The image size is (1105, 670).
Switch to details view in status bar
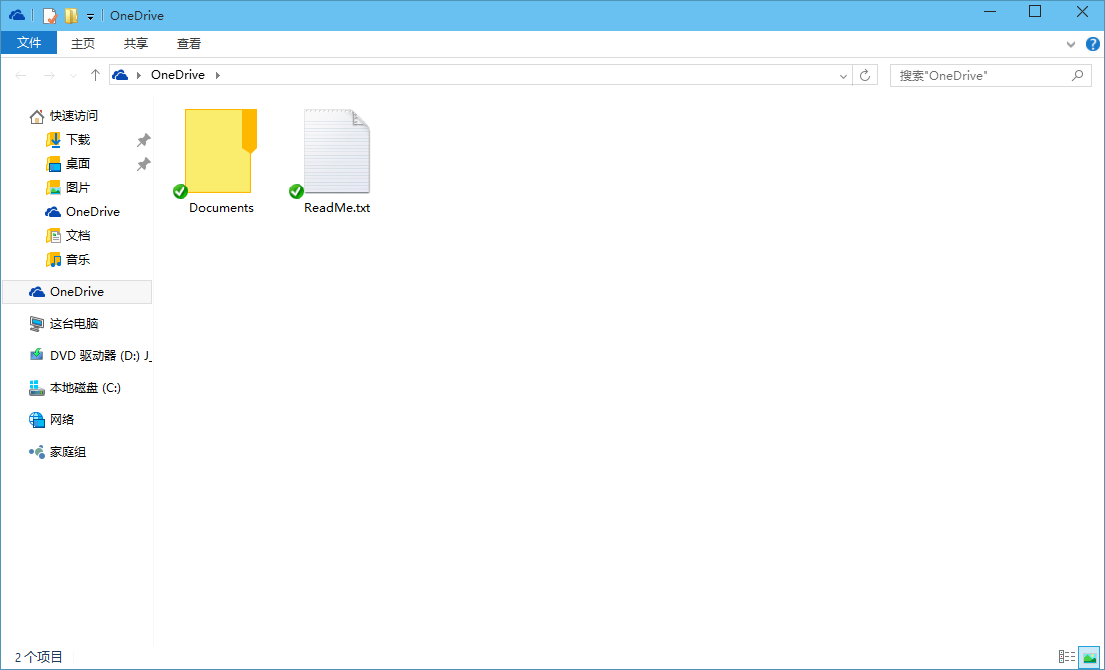tap(1067, 657)
